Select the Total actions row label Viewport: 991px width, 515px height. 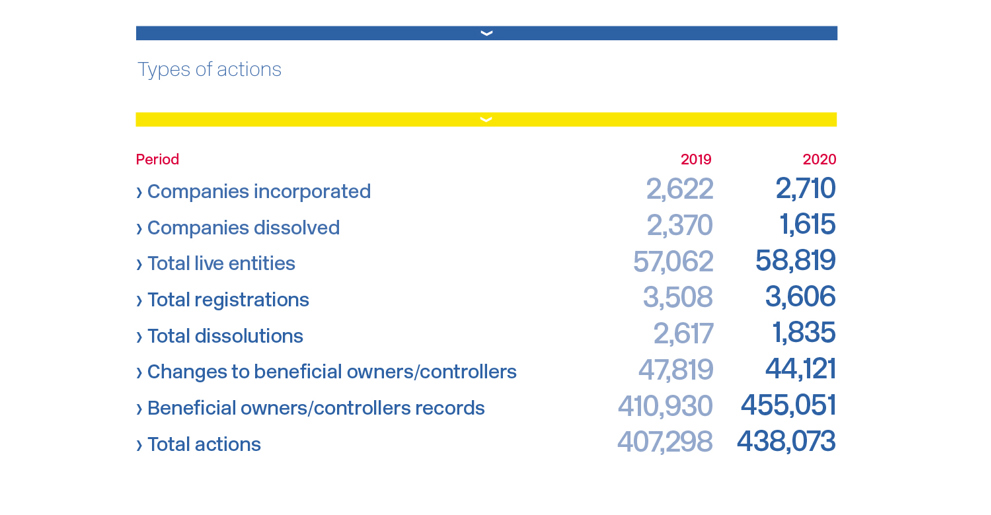pos(204,444)
